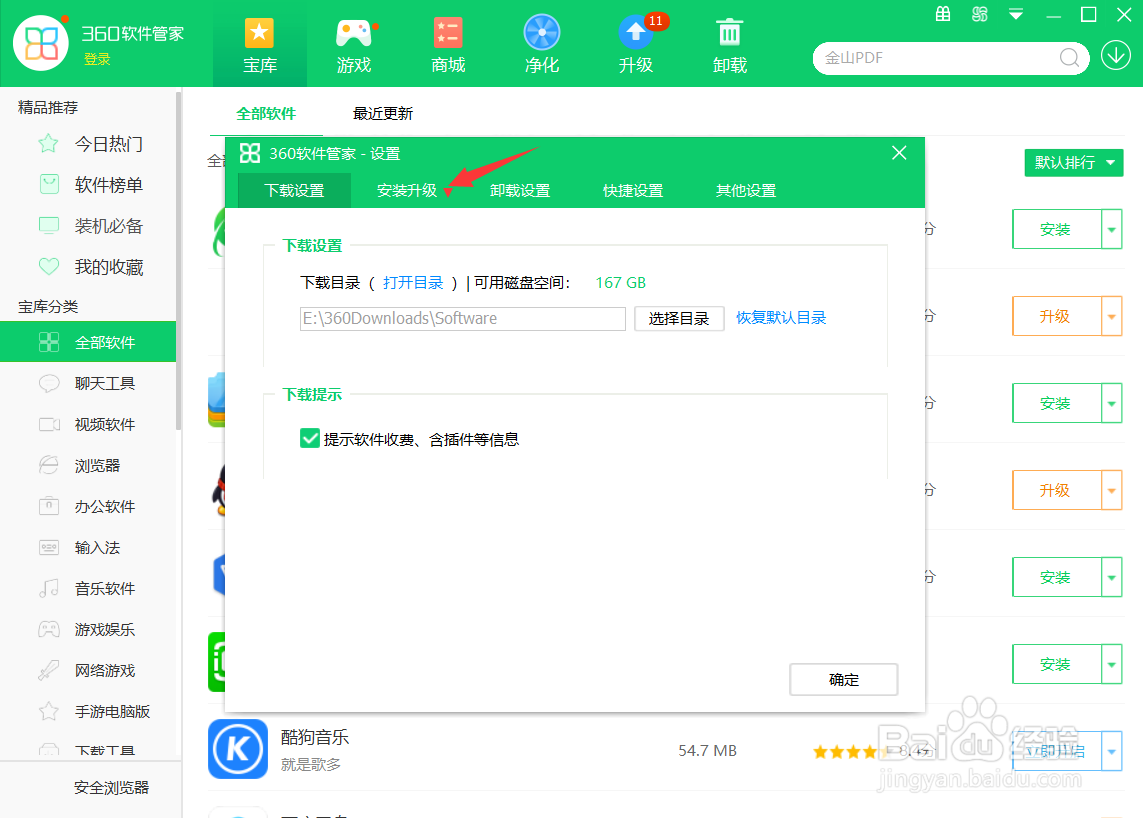Click the first 安装 button
1143x818 pixels.
point(1056,229)
